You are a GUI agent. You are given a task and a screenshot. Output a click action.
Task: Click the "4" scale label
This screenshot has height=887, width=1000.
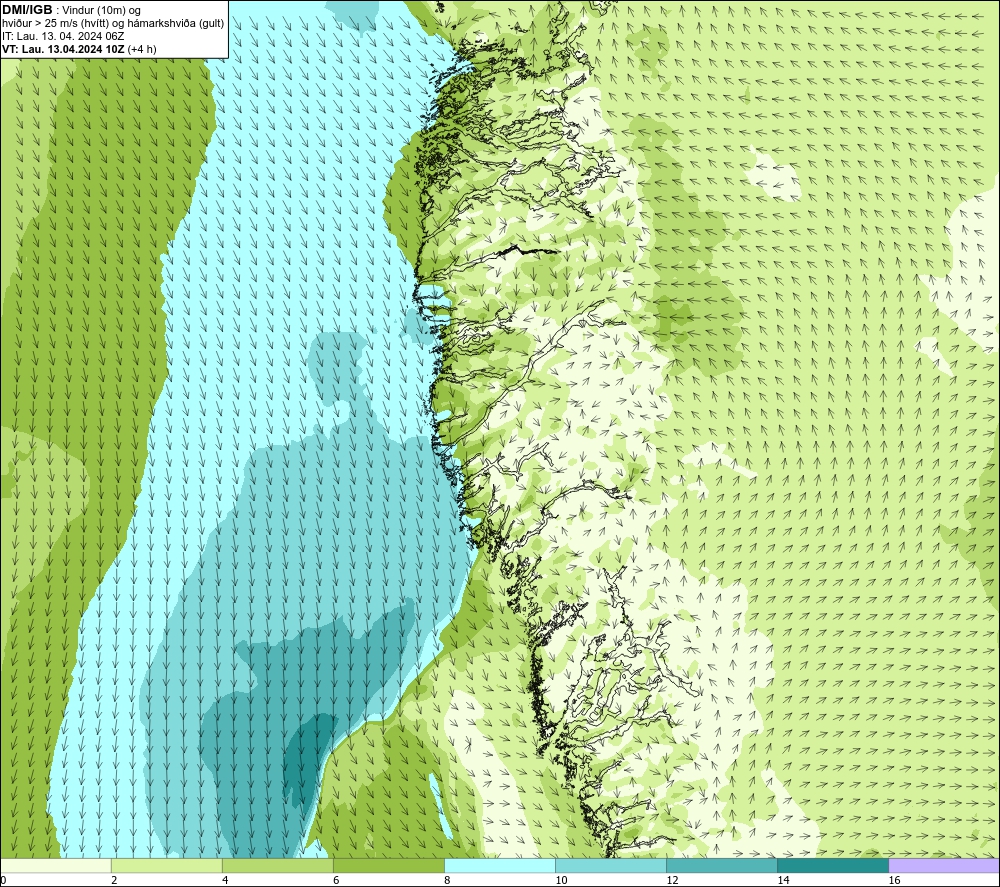(x=225, y=880)
